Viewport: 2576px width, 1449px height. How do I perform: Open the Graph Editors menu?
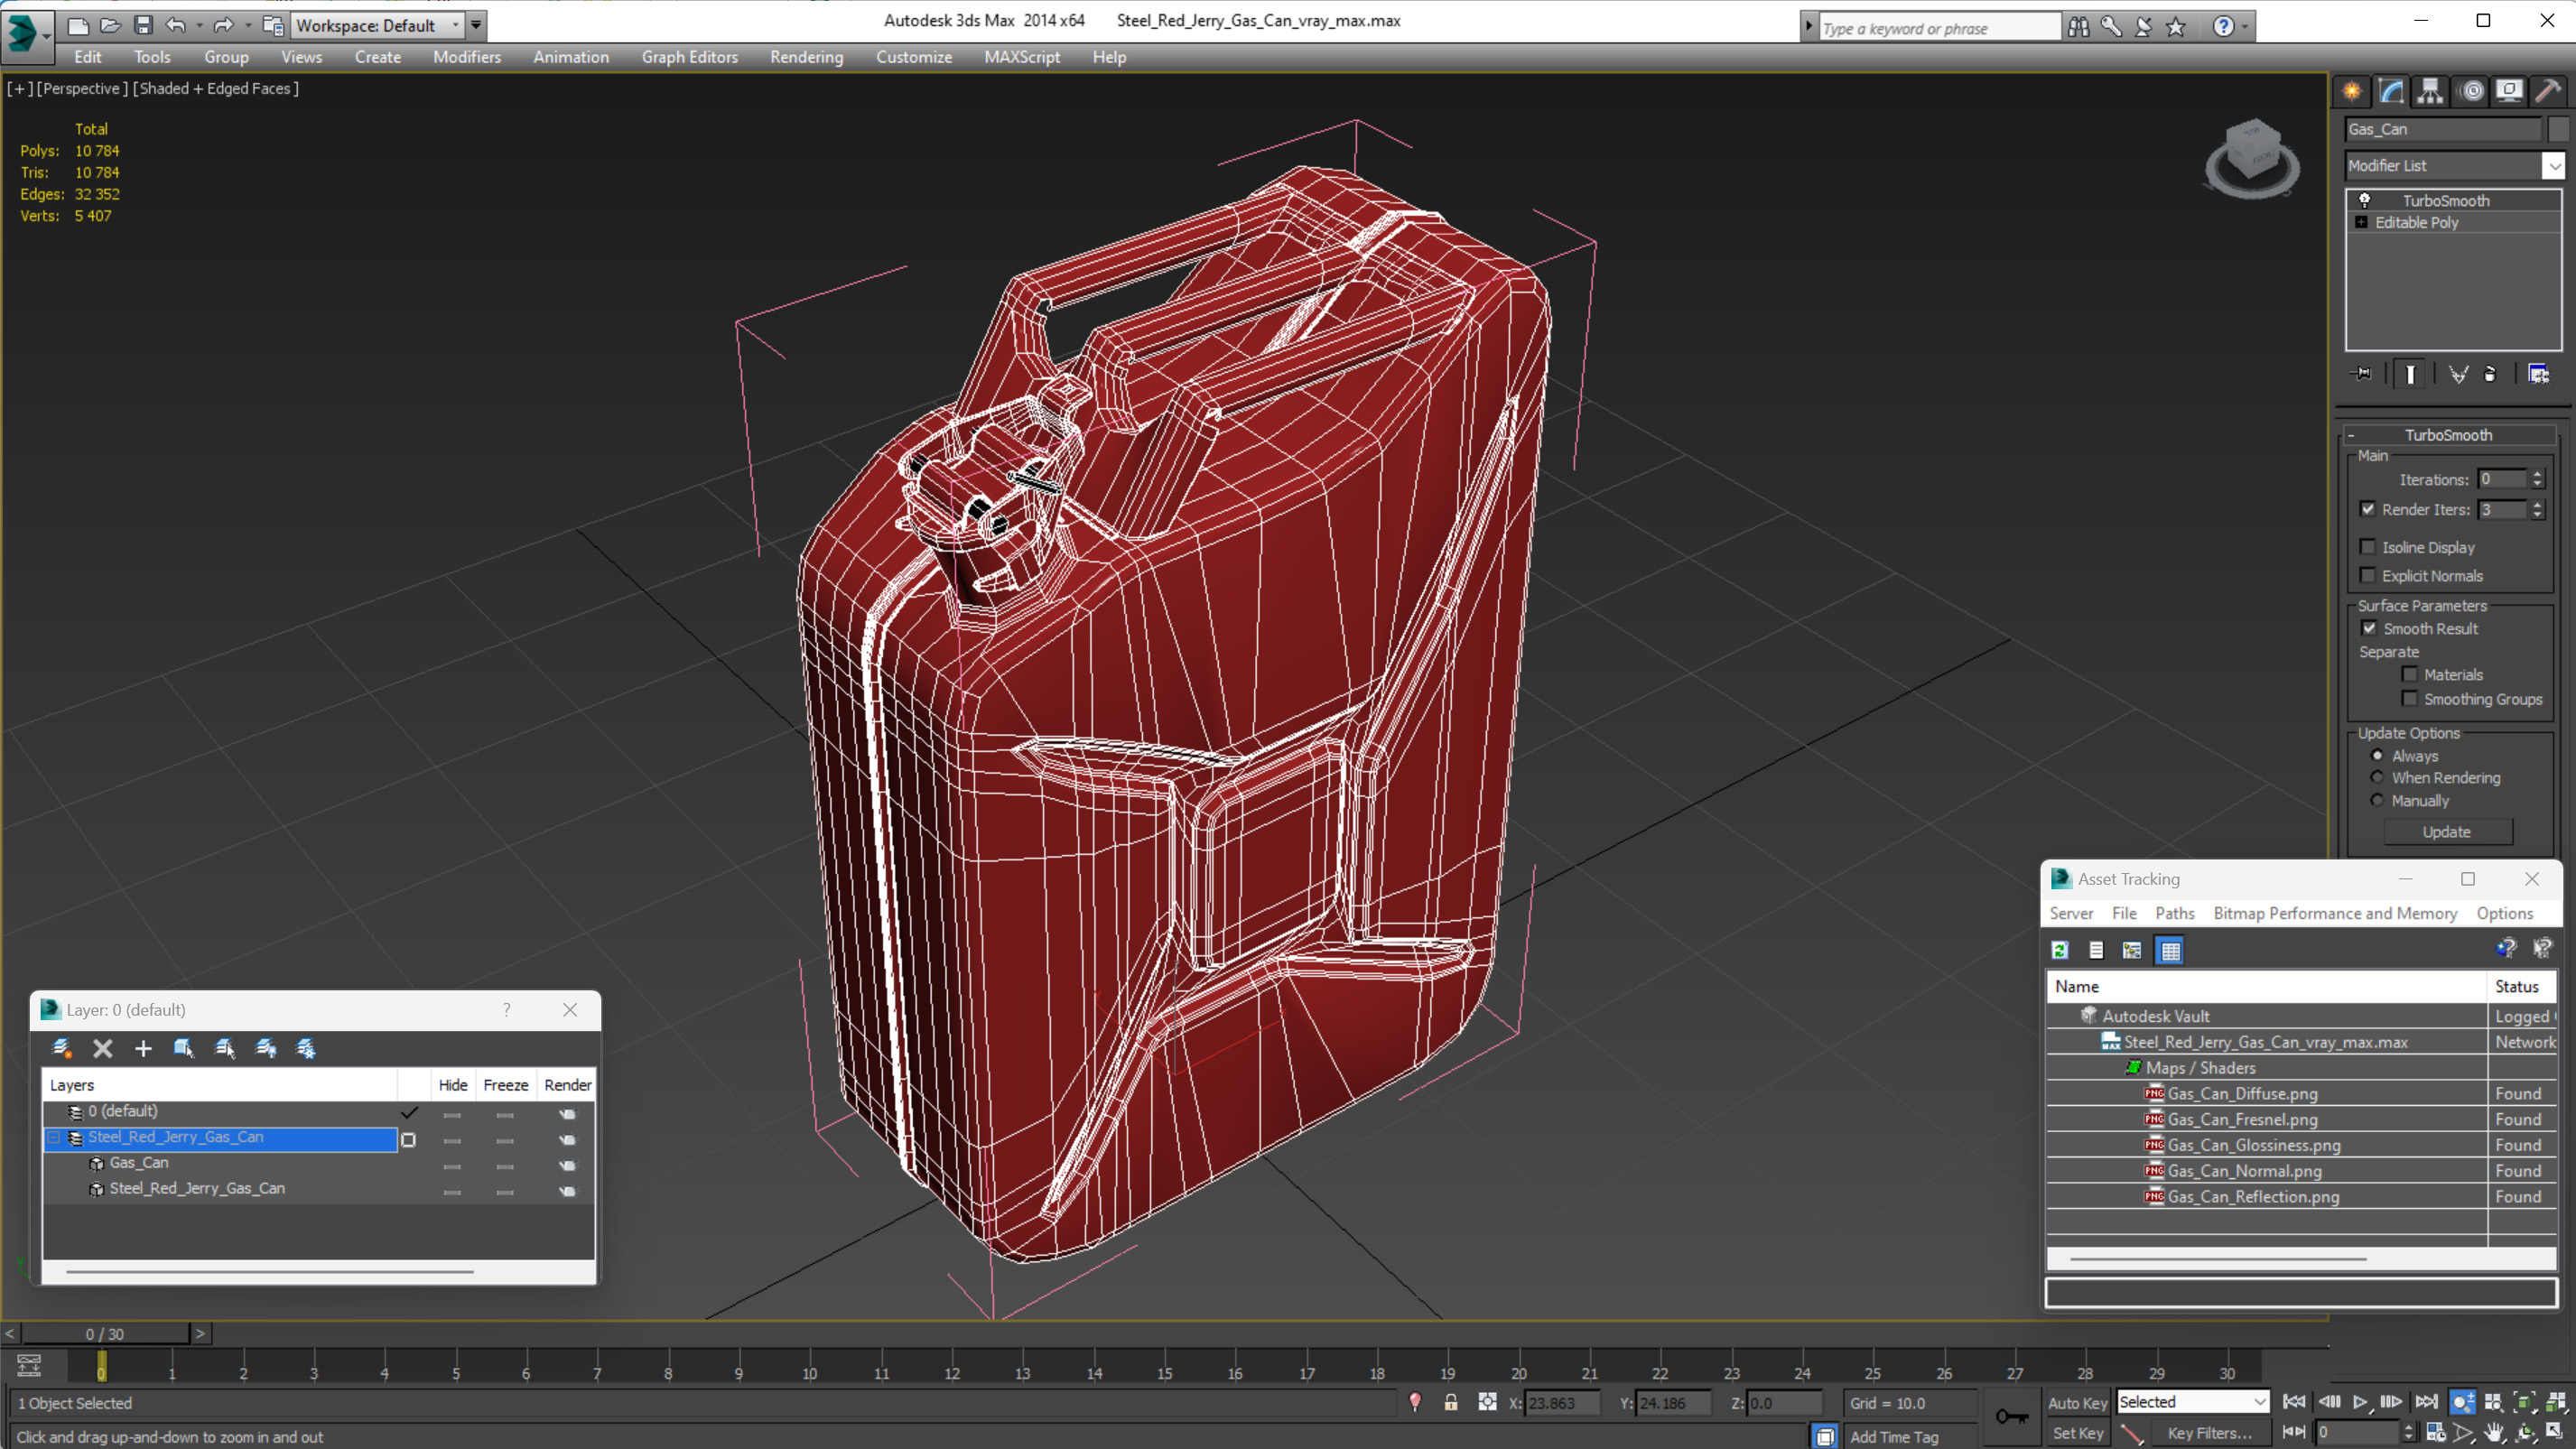click(689, 57)
